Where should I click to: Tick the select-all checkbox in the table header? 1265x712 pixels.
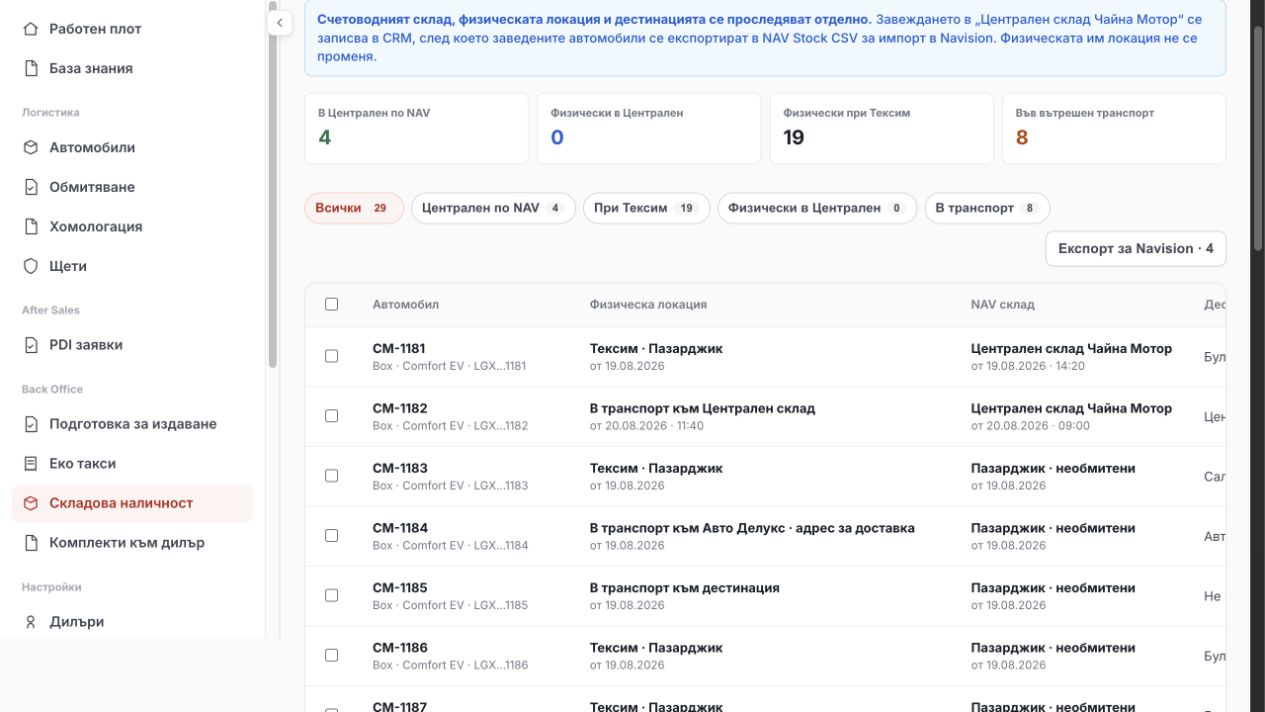(x=332, y=304)
